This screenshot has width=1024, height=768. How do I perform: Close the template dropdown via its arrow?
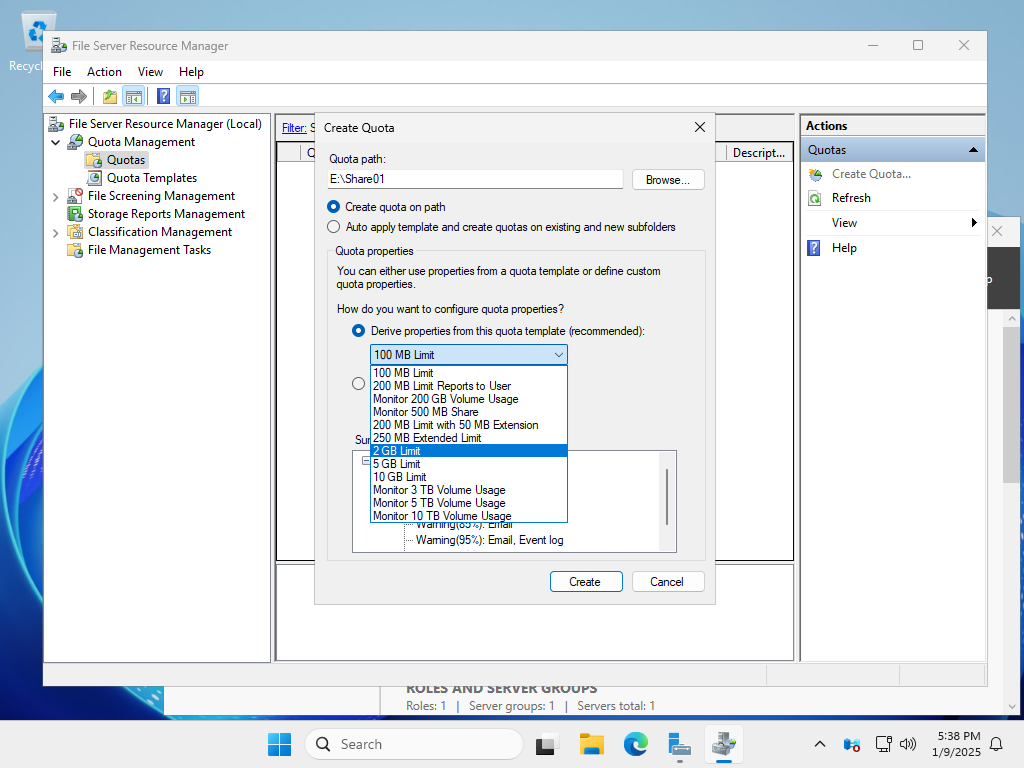coord(558,355)
